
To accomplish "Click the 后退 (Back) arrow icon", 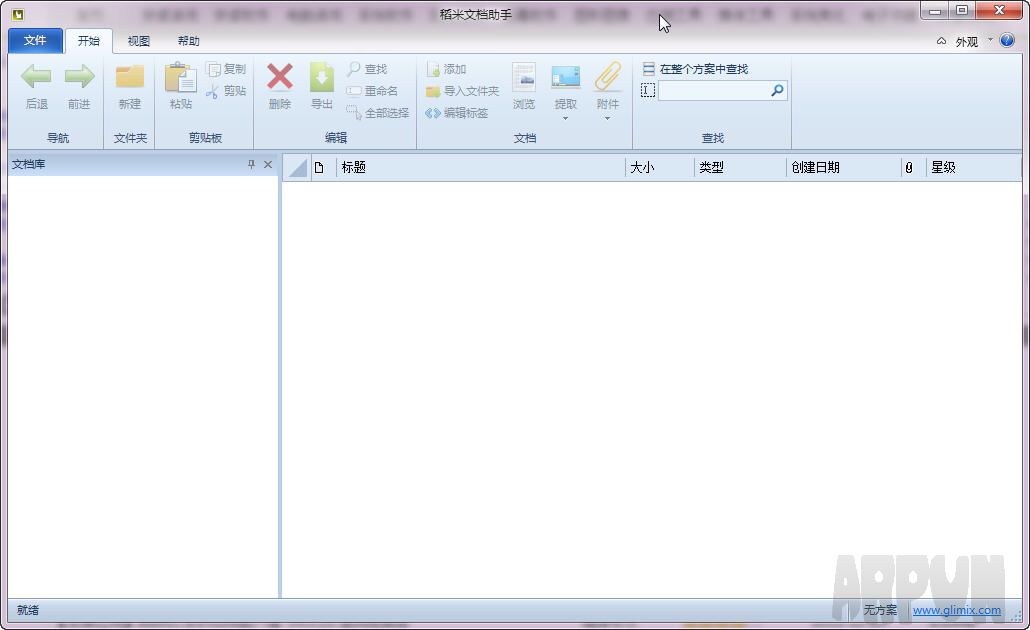I will (x=36, y=78).
